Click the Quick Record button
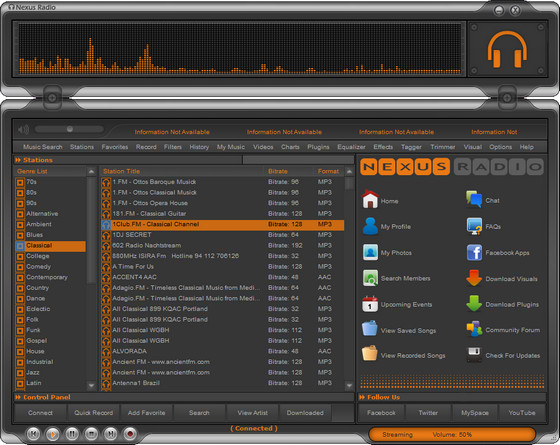This screenshot has width=560, height=445. pos(94,413)
